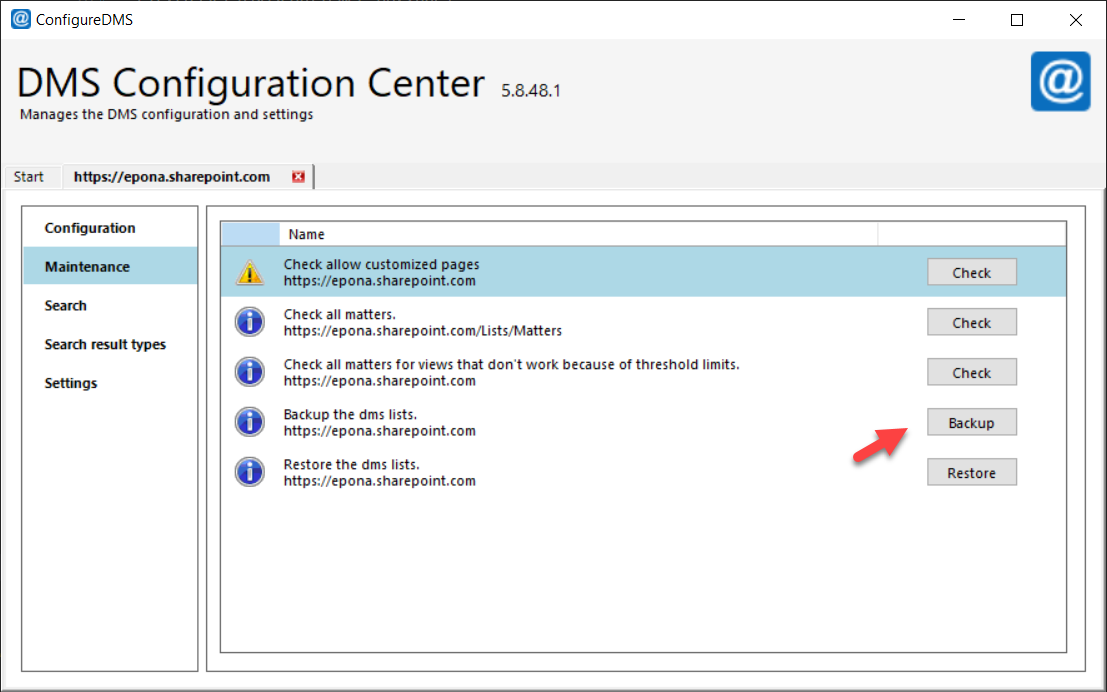The width and height of the screenshot is (1107, 692).
Task: Click the info icon on the threshold limits row
Action: pos(250,372)
